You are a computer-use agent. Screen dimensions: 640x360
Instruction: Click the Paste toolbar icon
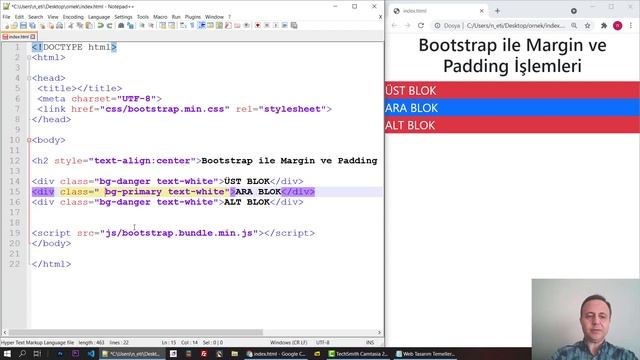pyautogui.click(x=89, y=25)
